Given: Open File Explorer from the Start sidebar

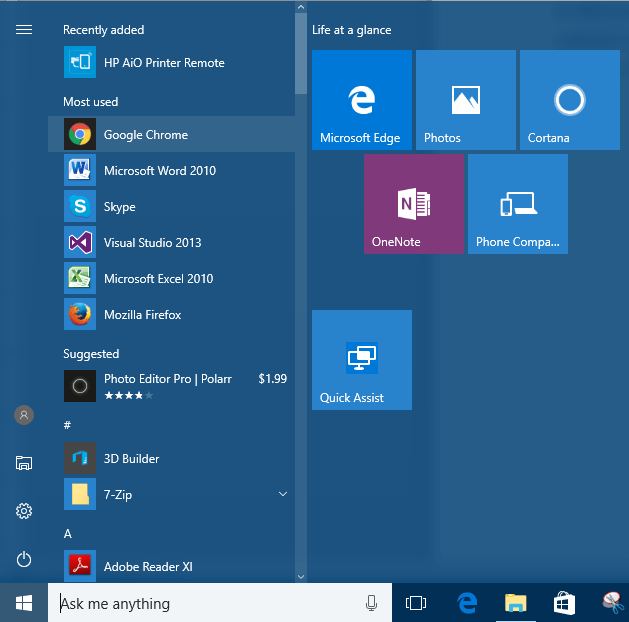Looking at the screenshot, I should (x=24, y=463).
